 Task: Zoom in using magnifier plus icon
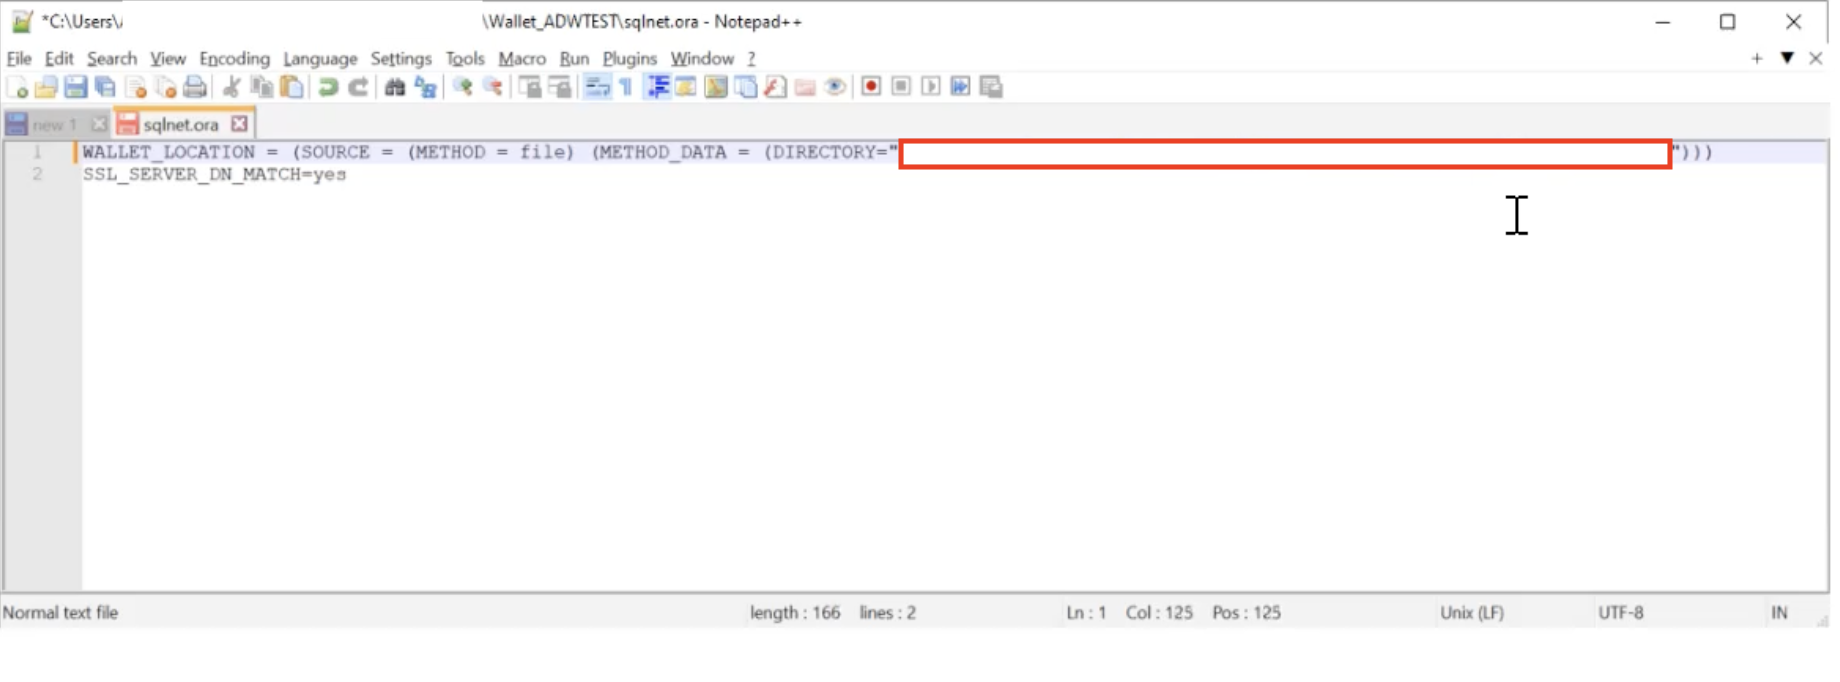point(462,87)
